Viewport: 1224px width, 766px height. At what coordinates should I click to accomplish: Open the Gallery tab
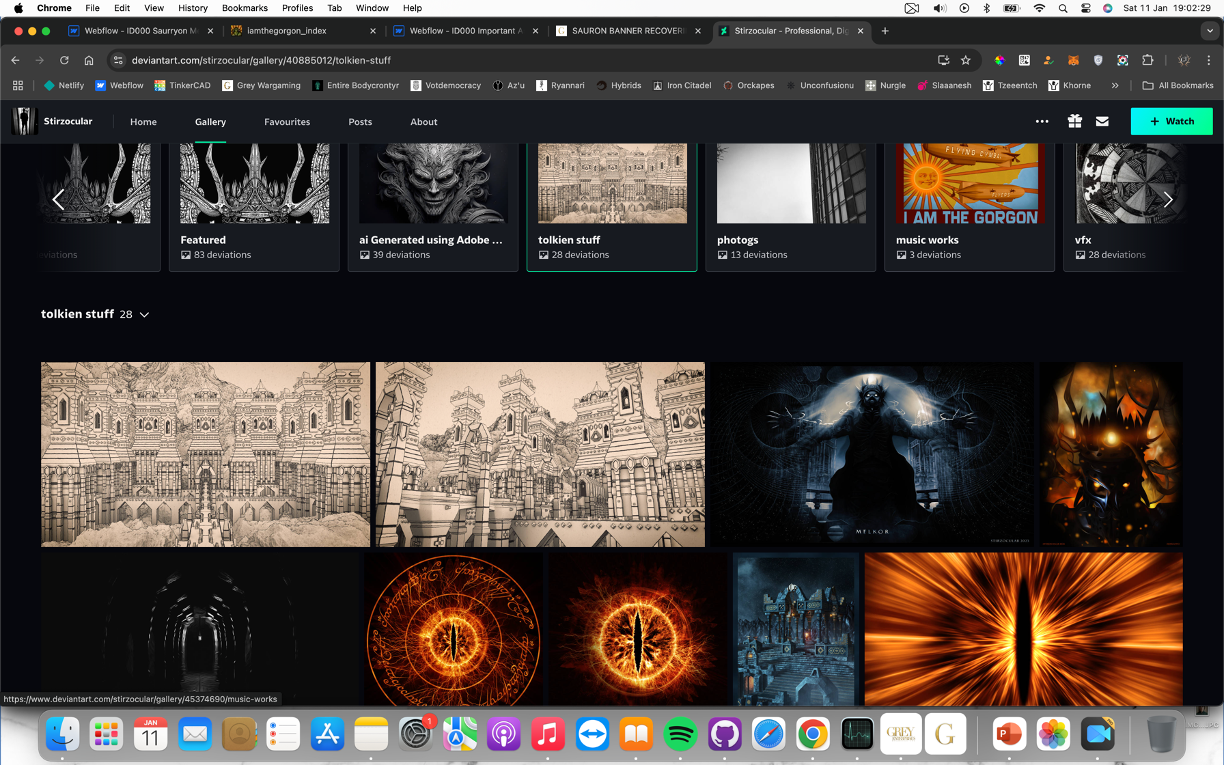coord(210,122)
